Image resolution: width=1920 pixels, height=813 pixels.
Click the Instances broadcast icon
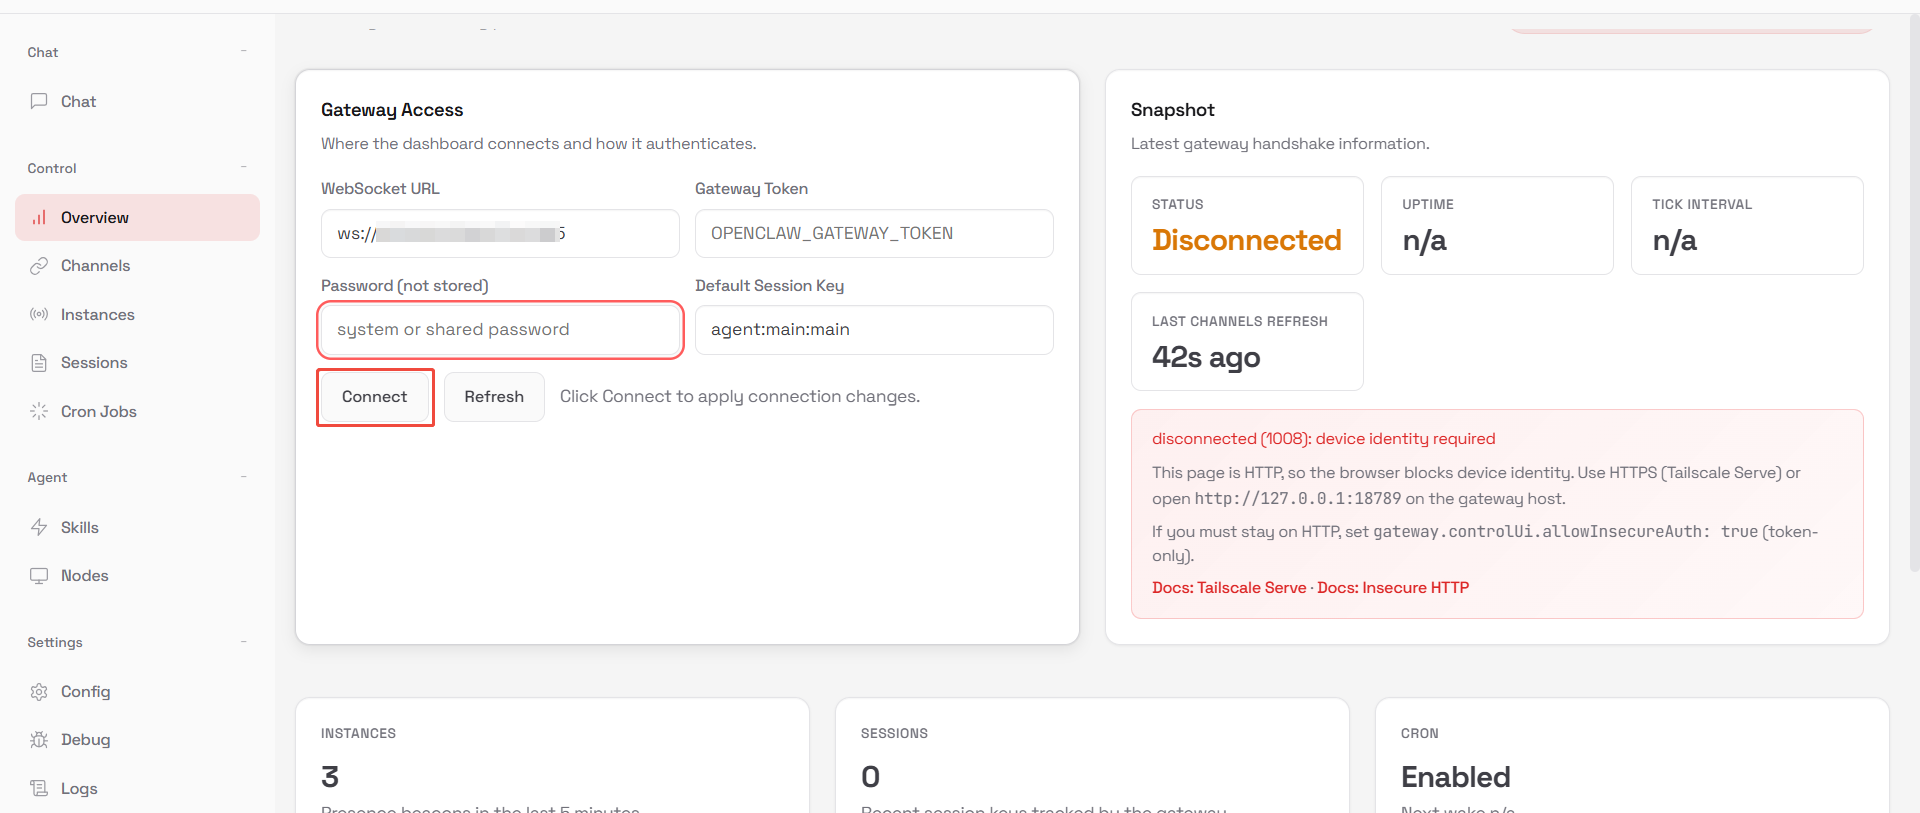click(39, 314)
